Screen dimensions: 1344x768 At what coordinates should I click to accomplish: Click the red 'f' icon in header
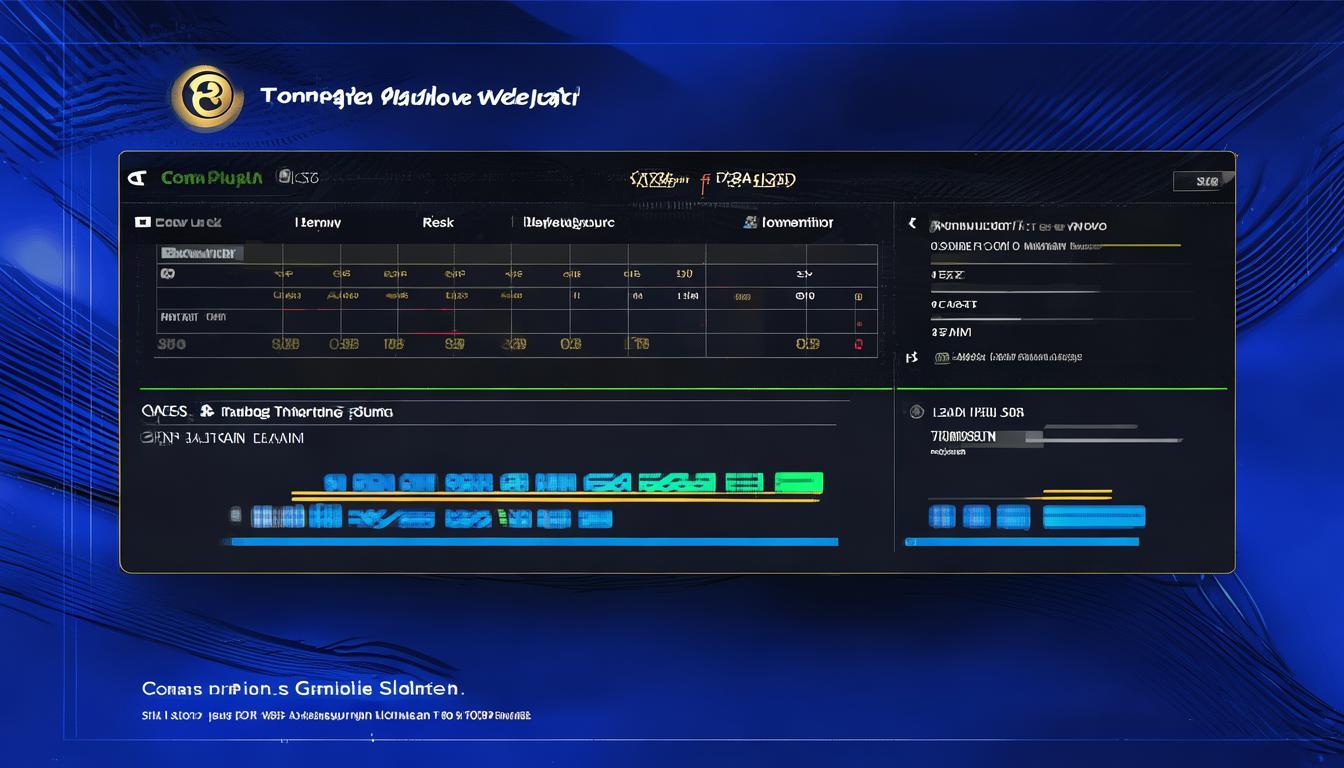(705, 180)
